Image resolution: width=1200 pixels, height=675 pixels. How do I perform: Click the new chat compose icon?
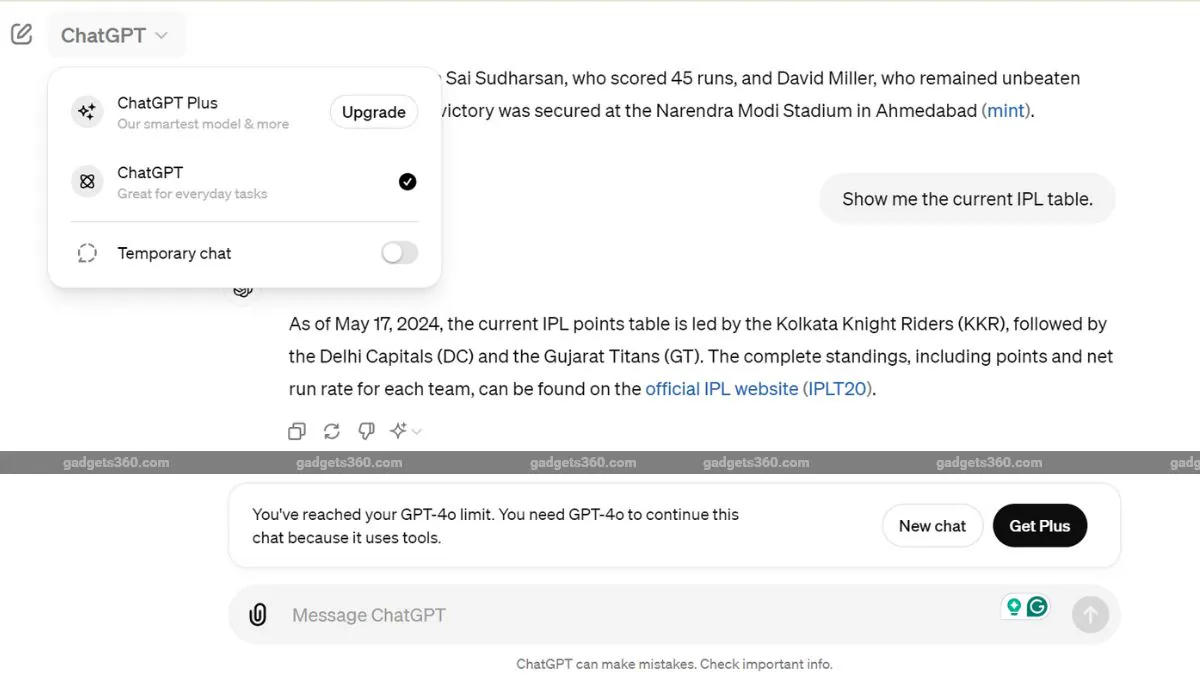(x=21, y=34)
